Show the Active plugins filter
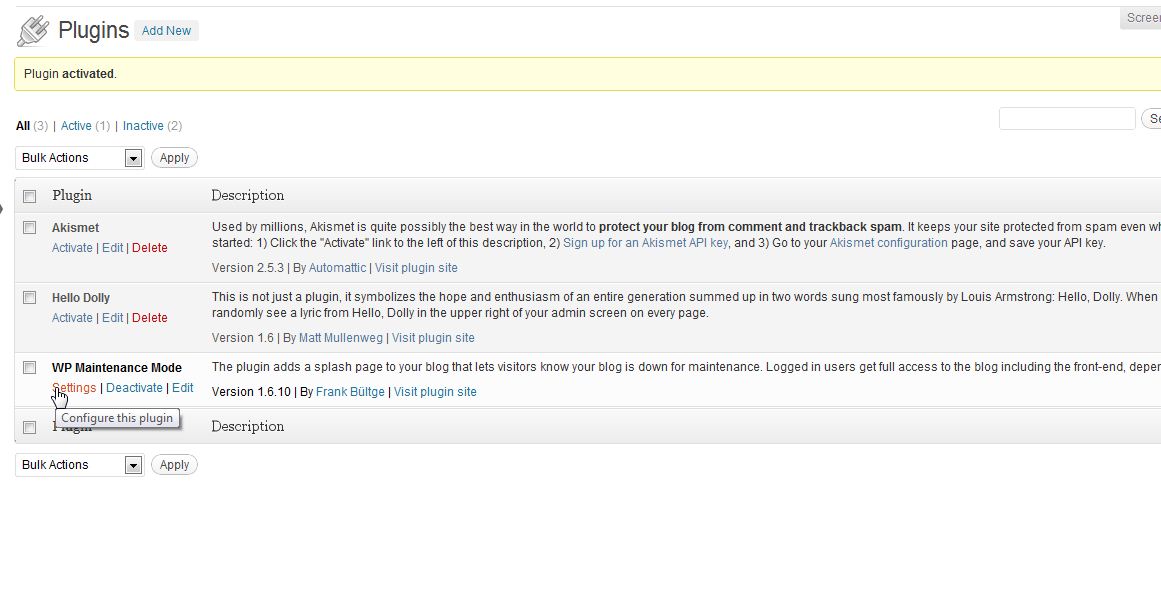Image resolution: width=1161 pixels, height=607 pixels. 76,126
